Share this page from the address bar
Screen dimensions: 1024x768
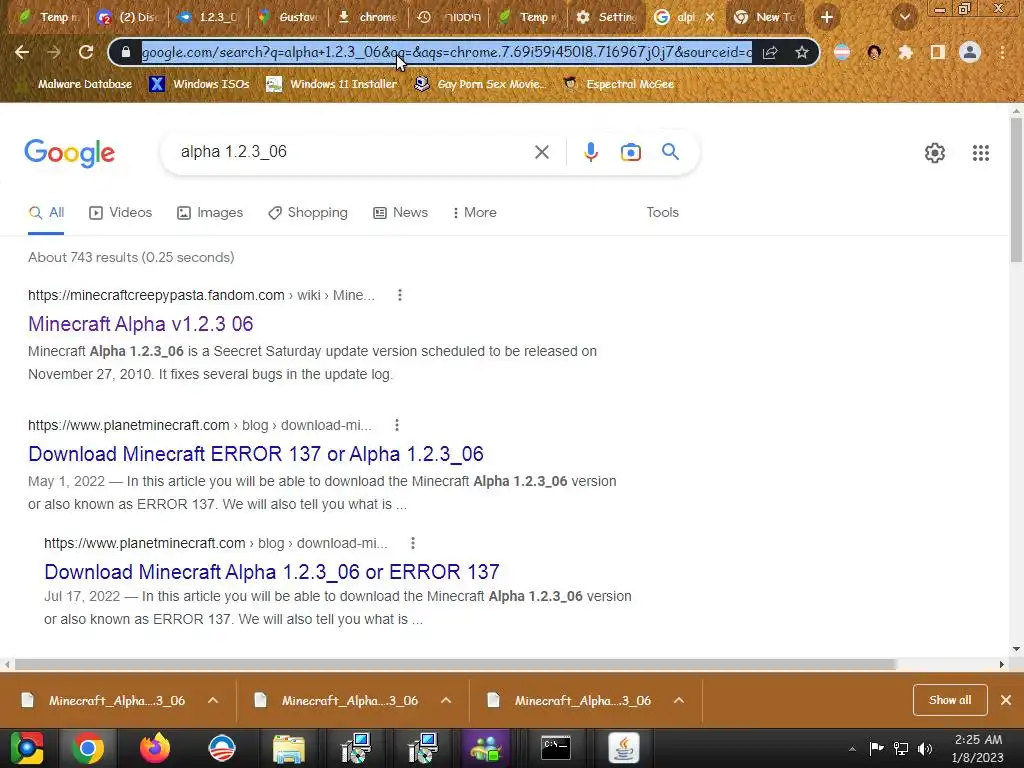click(x=770, y=52)
